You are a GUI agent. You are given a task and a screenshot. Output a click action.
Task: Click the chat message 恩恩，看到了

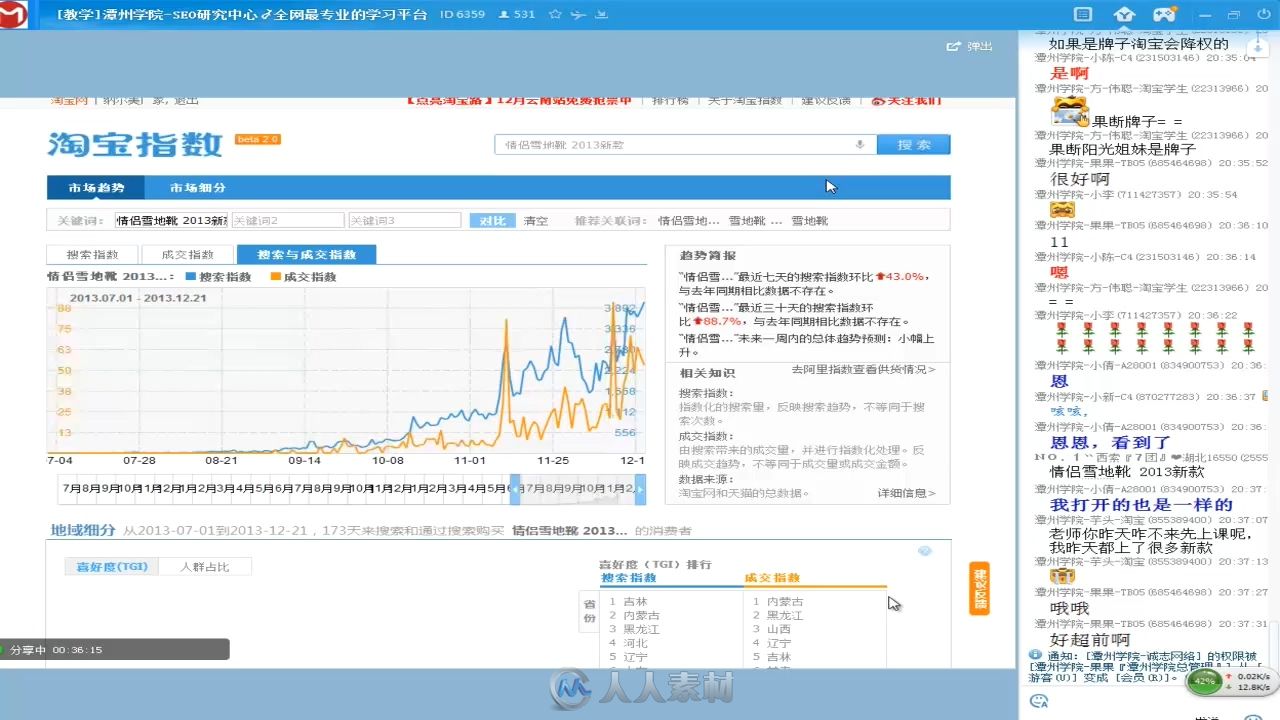(1110, 442)
